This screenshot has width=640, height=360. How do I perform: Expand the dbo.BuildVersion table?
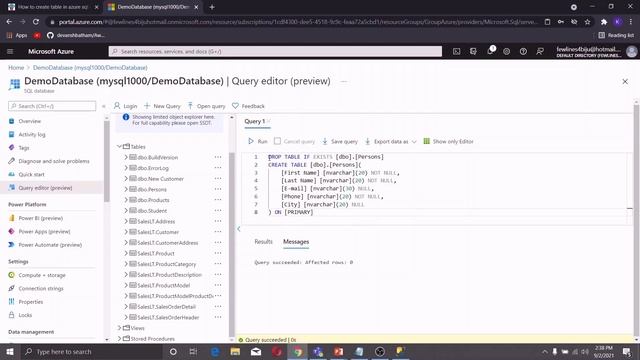click(x=126, y=157)
